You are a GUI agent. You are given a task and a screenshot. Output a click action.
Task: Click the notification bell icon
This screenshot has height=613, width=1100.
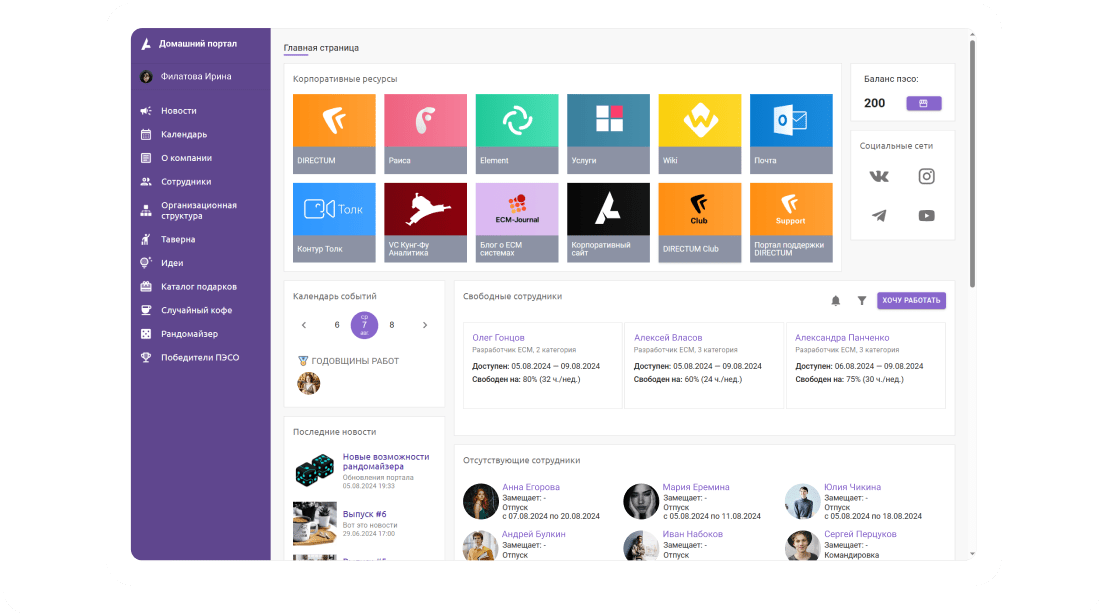tap(836, 300)
